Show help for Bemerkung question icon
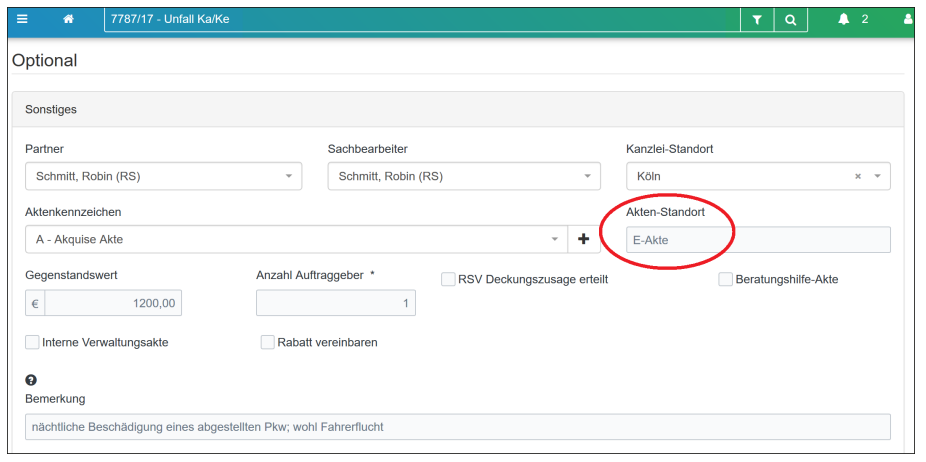Viewport: 926px width, 462px height. pos(31,380)
